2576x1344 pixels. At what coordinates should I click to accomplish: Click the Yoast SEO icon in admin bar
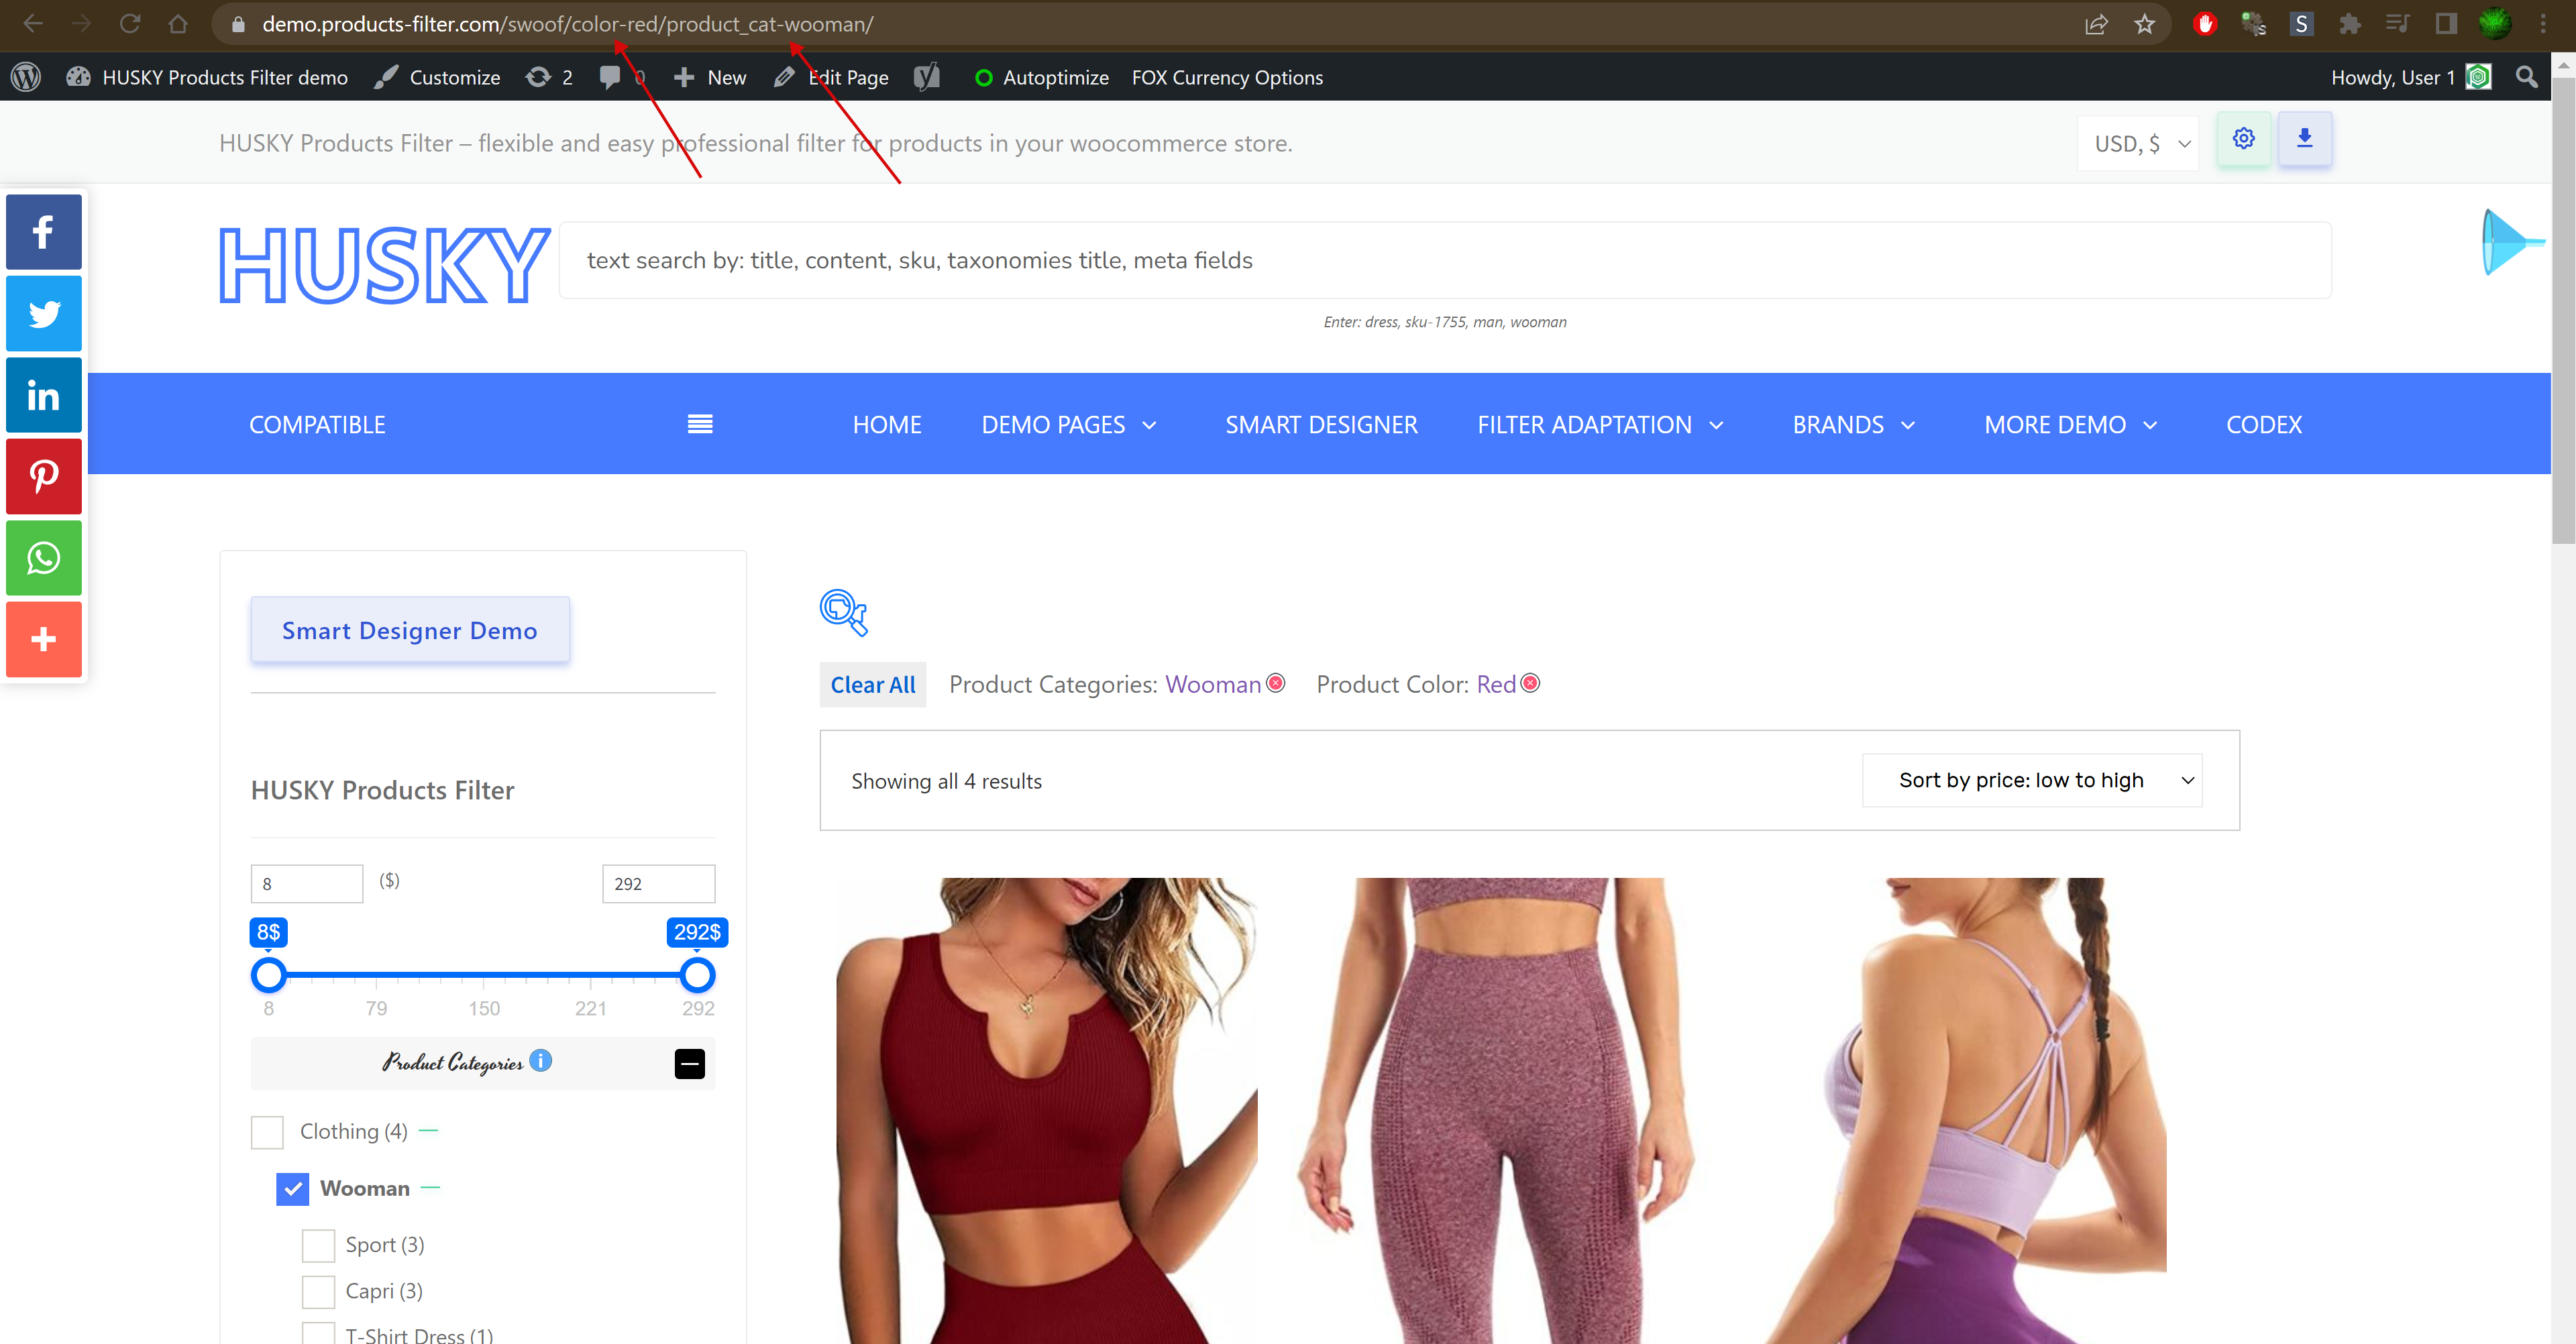[x=927, y=77]
